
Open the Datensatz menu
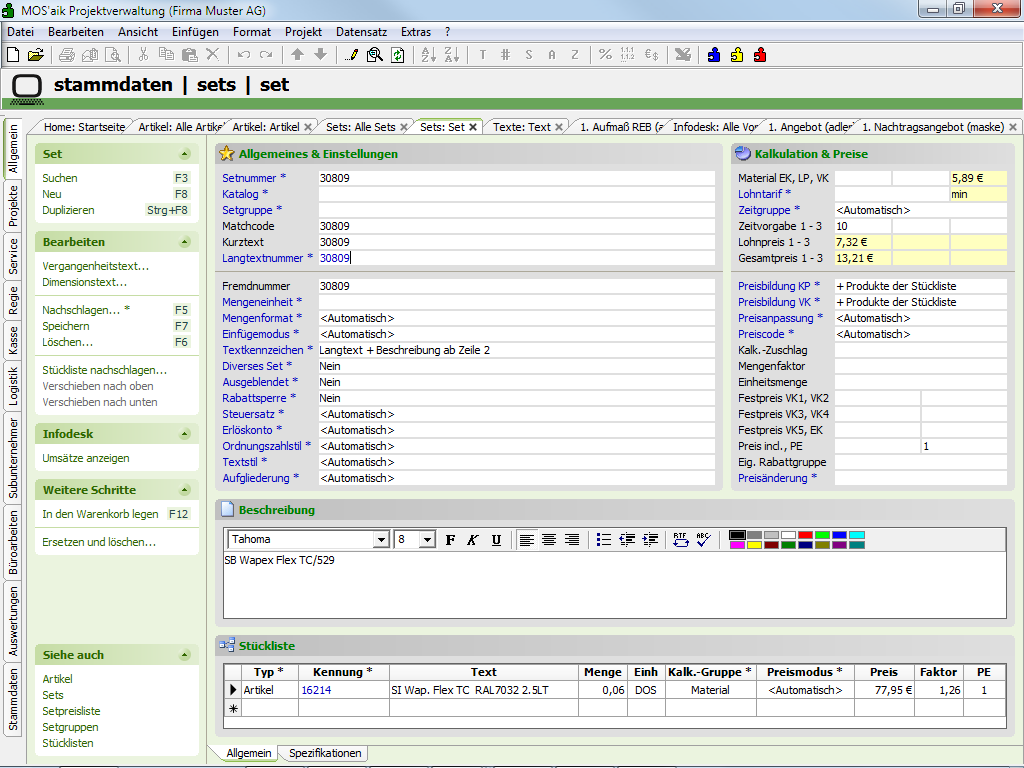(x=358, y=32)
